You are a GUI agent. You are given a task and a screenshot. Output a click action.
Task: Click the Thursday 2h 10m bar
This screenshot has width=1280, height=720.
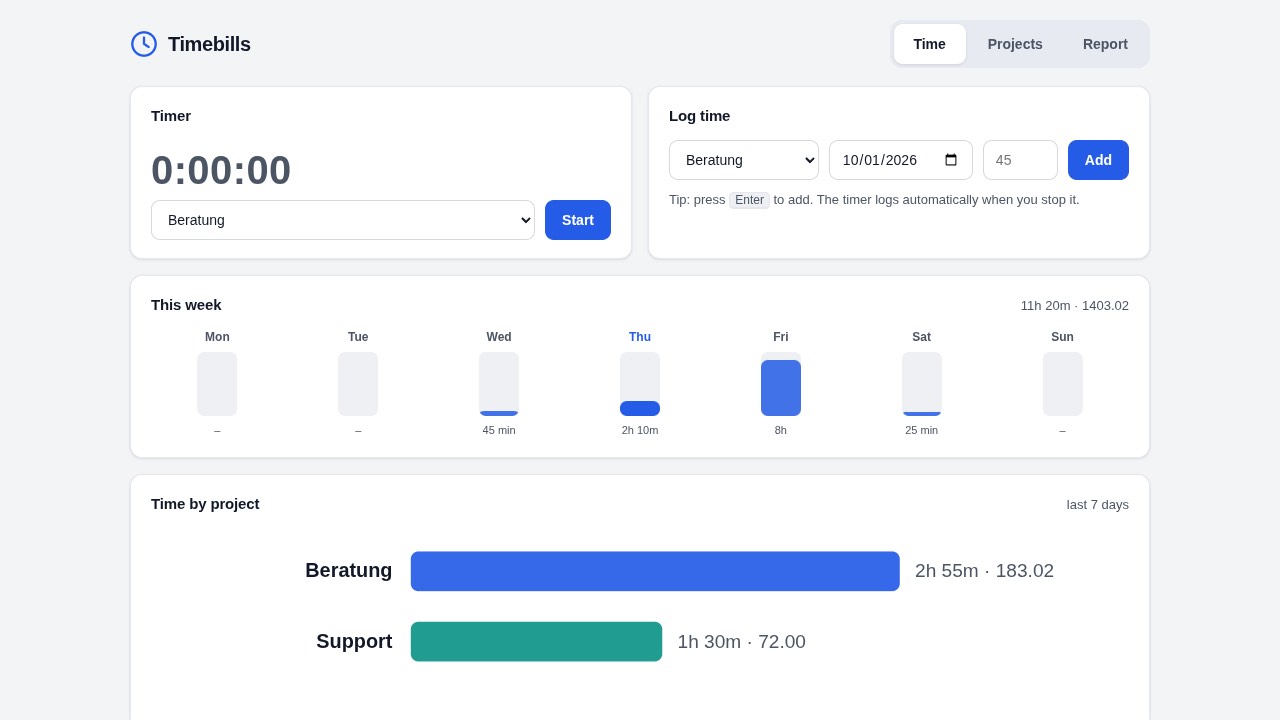[640, 408]
